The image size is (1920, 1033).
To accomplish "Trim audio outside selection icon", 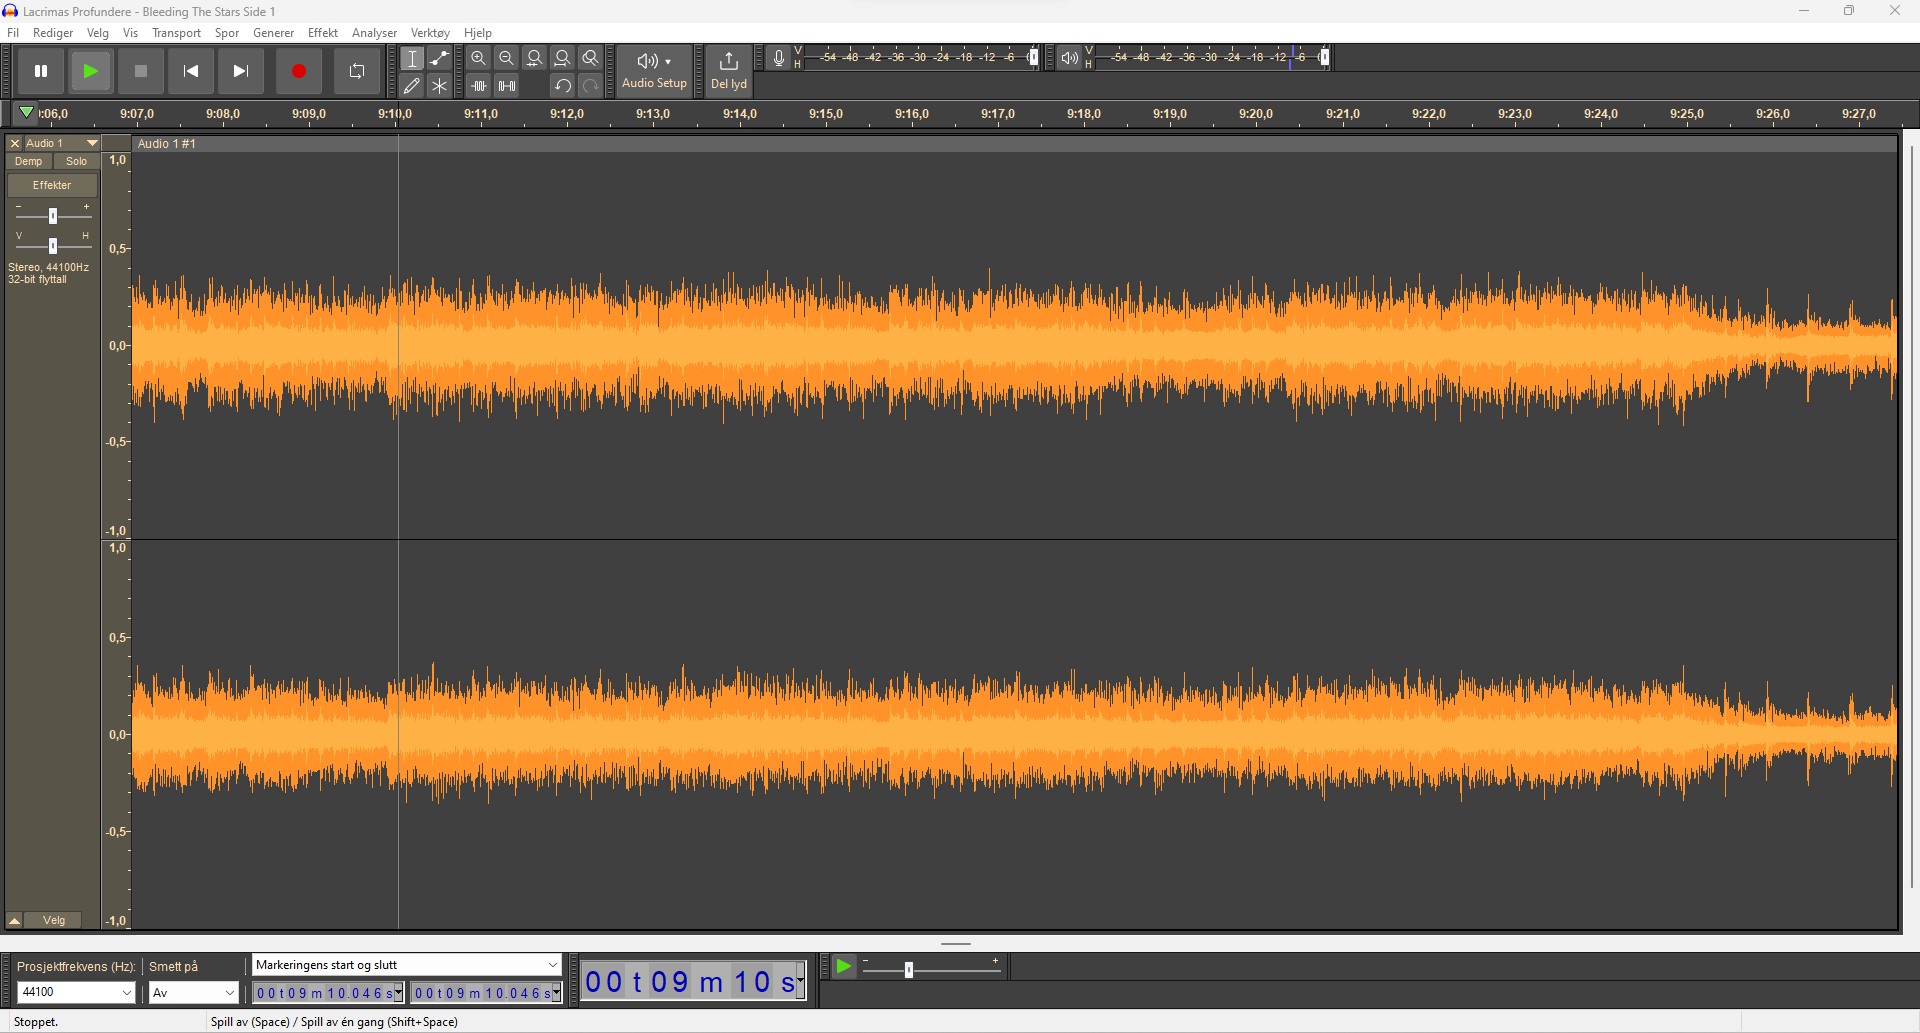I will tap(479, 86).
